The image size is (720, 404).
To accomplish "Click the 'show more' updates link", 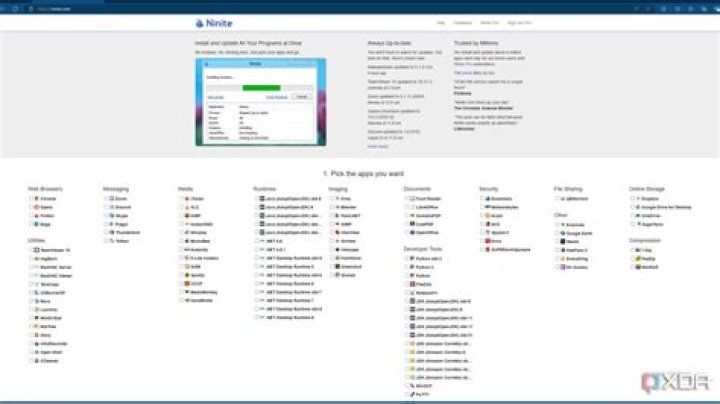I will pyautogui.click(x=377, y=146).
